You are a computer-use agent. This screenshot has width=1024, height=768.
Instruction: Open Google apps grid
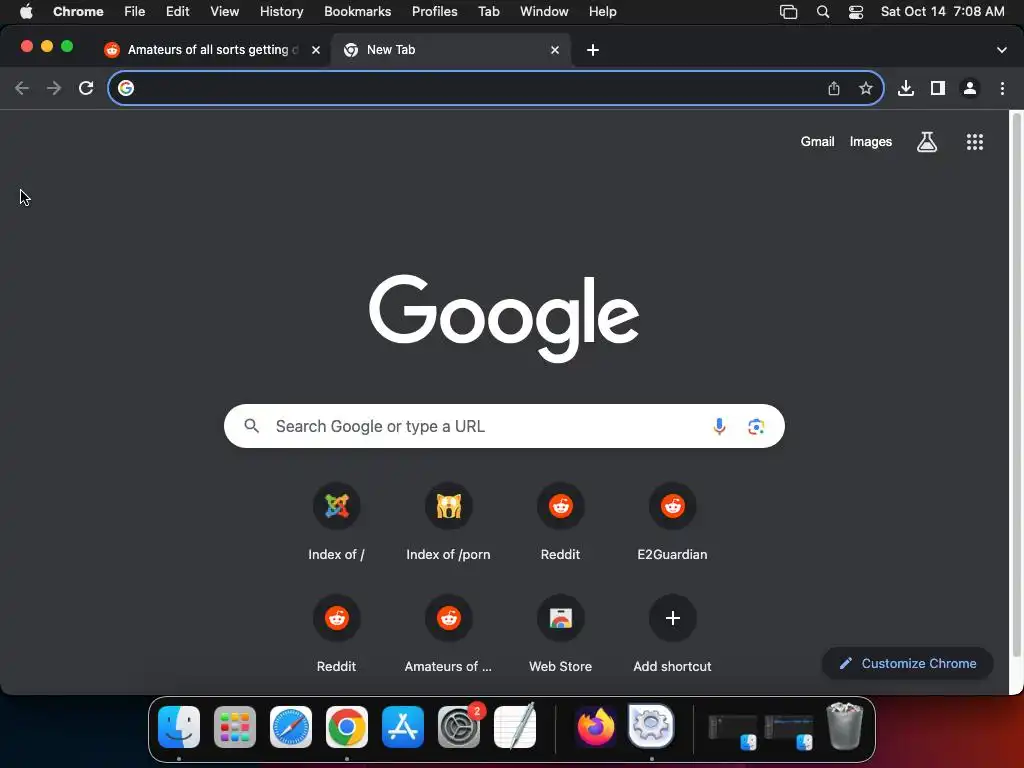pos(974,142)
